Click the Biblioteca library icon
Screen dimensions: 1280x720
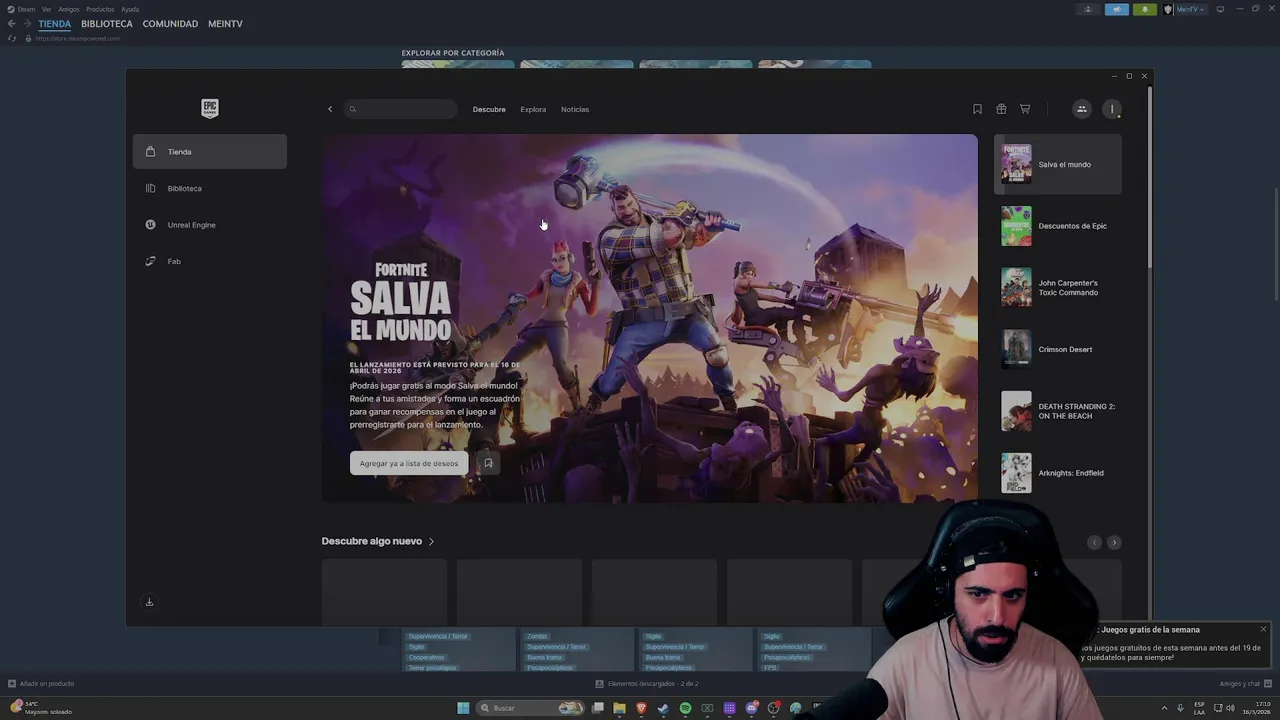(150, 188)
